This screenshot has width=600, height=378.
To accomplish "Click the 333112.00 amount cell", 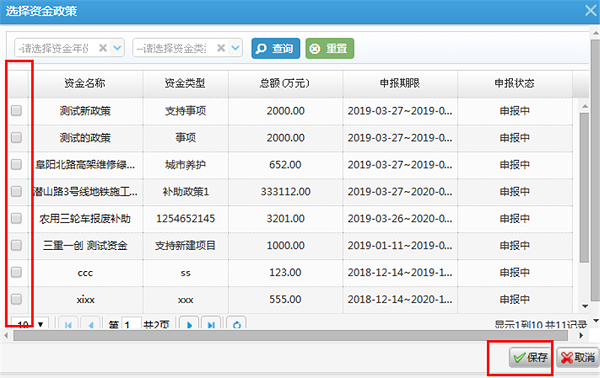I will [x=285, y=192].
